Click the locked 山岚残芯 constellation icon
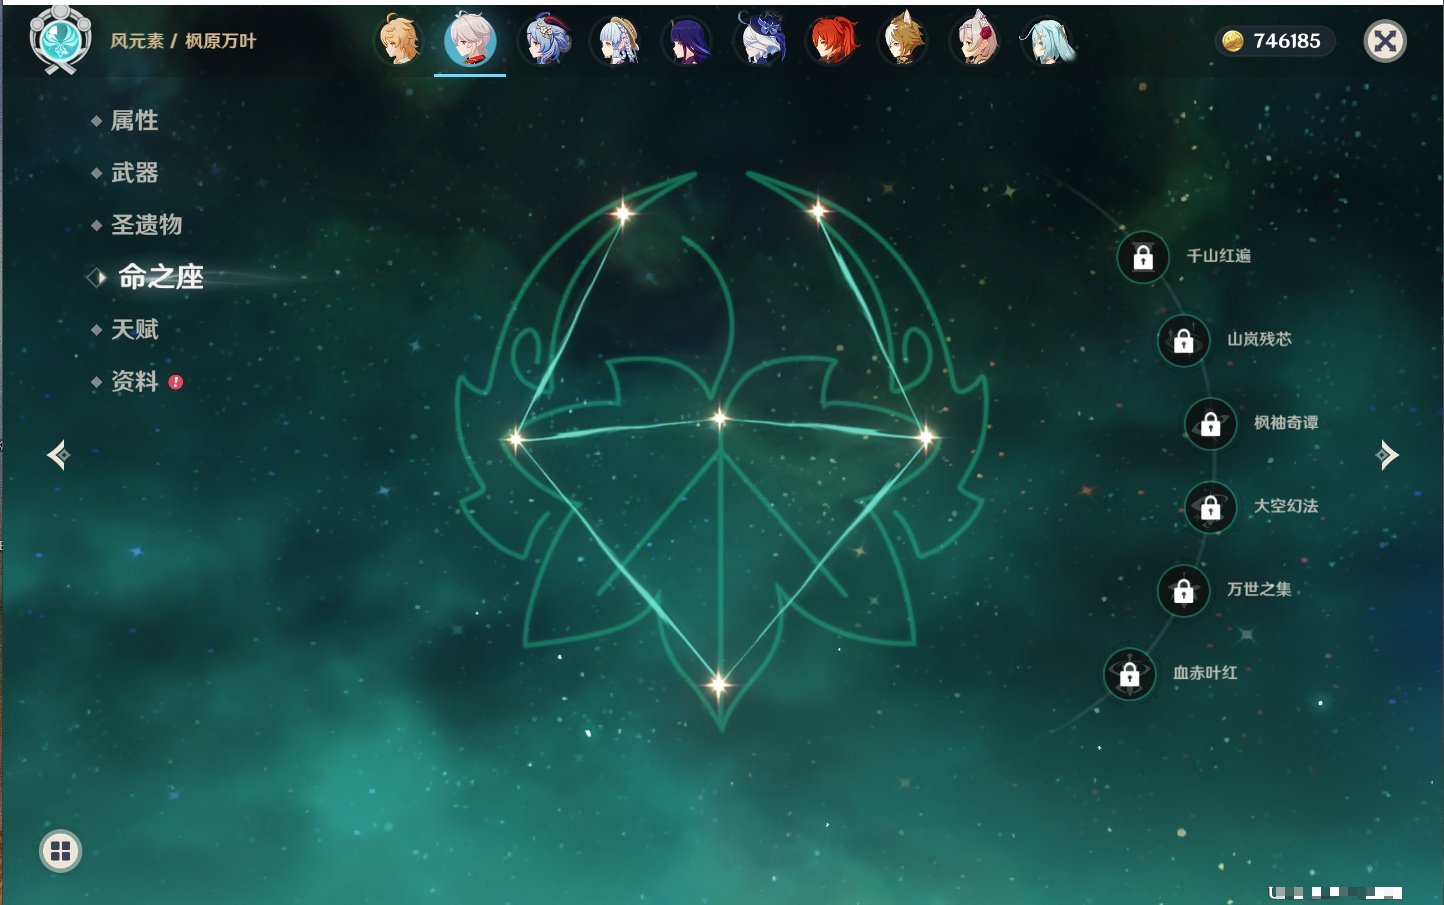 click(1184, 341)
